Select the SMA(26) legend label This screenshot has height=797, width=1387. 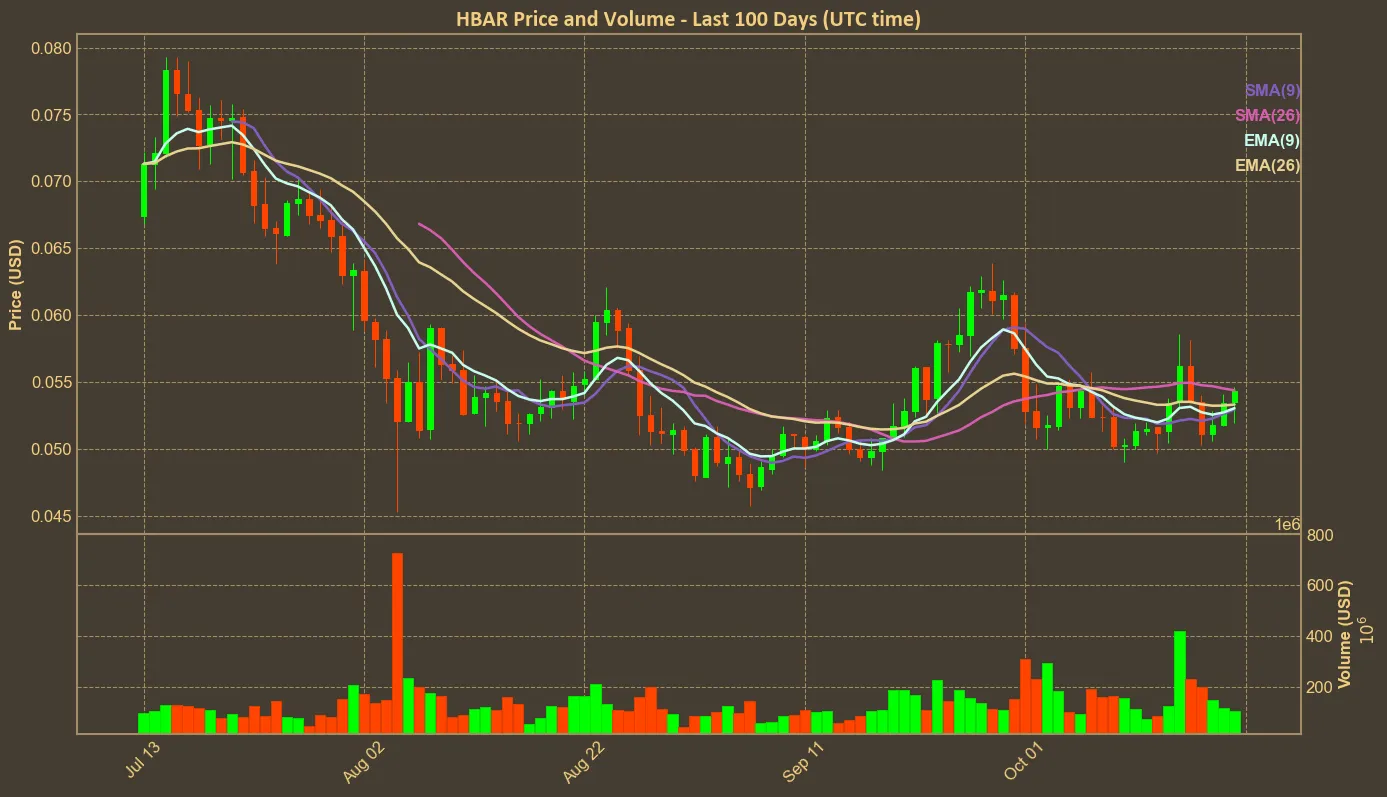[1268, 115]
